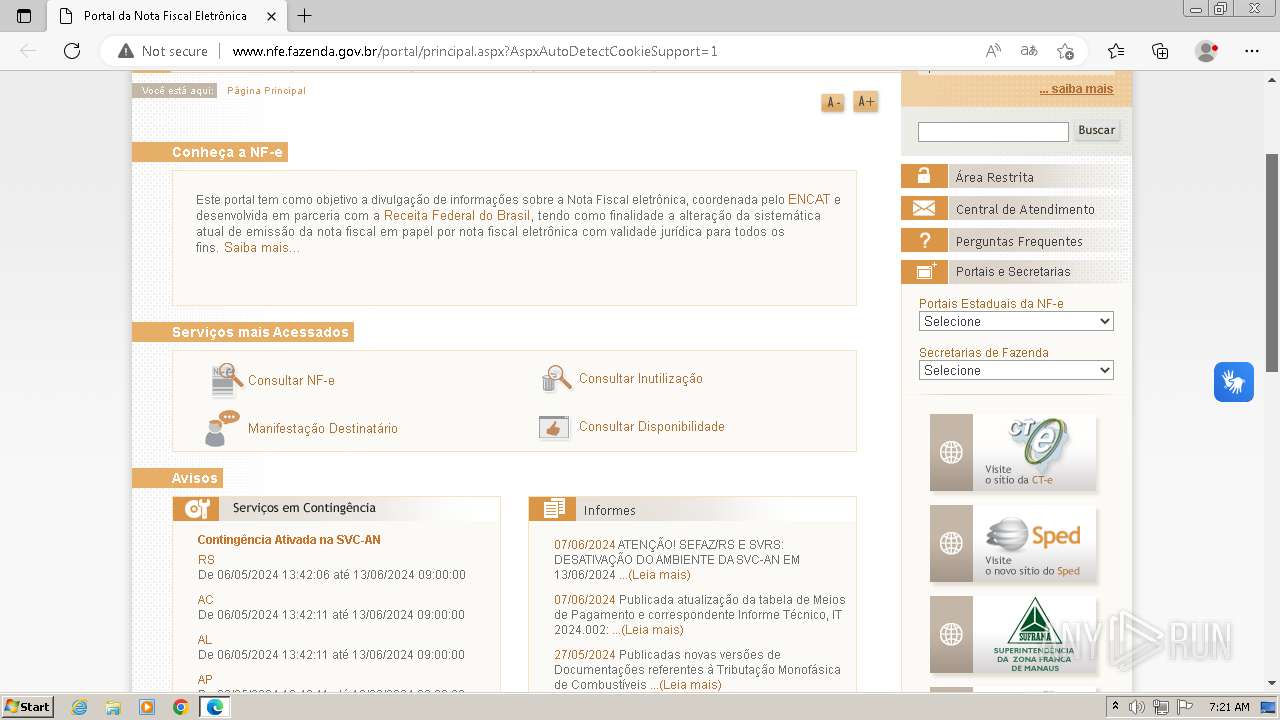
Task: Click the Edge profile avatar
Action: tap(1207, 51)
